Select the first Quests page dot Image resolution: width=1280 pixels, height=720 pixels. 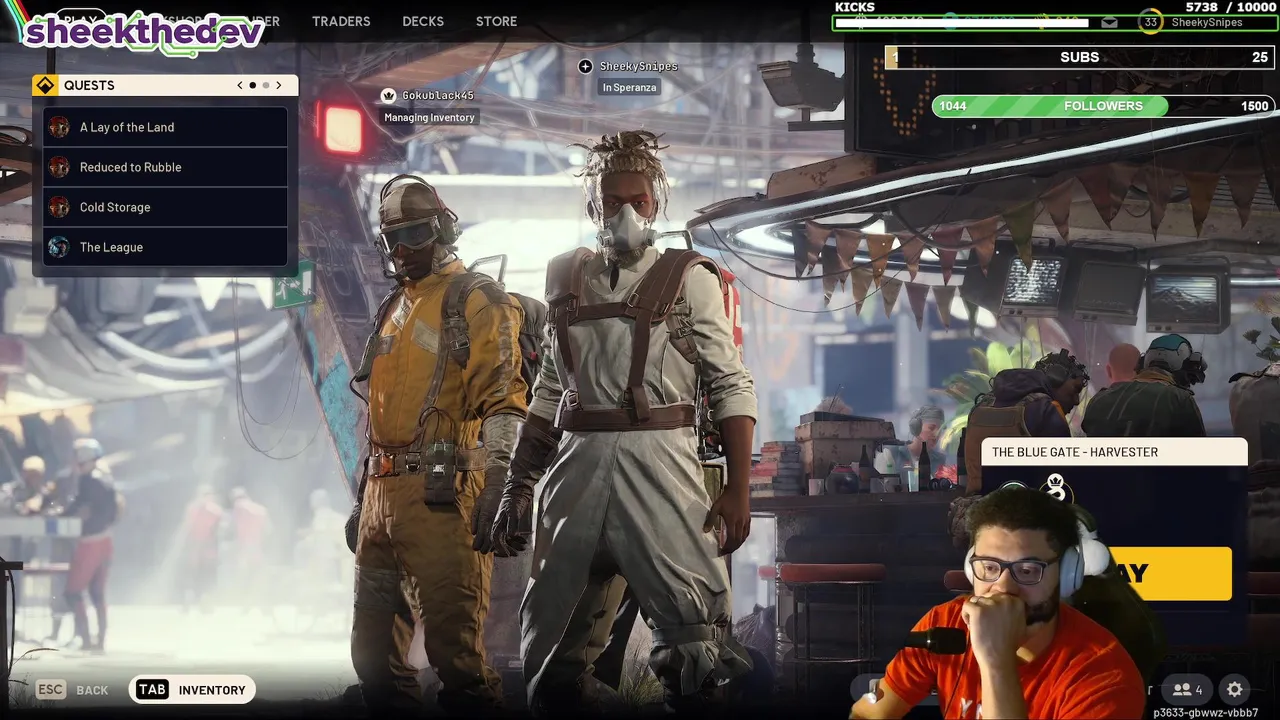pyautogui.click(x=253, y=85)
